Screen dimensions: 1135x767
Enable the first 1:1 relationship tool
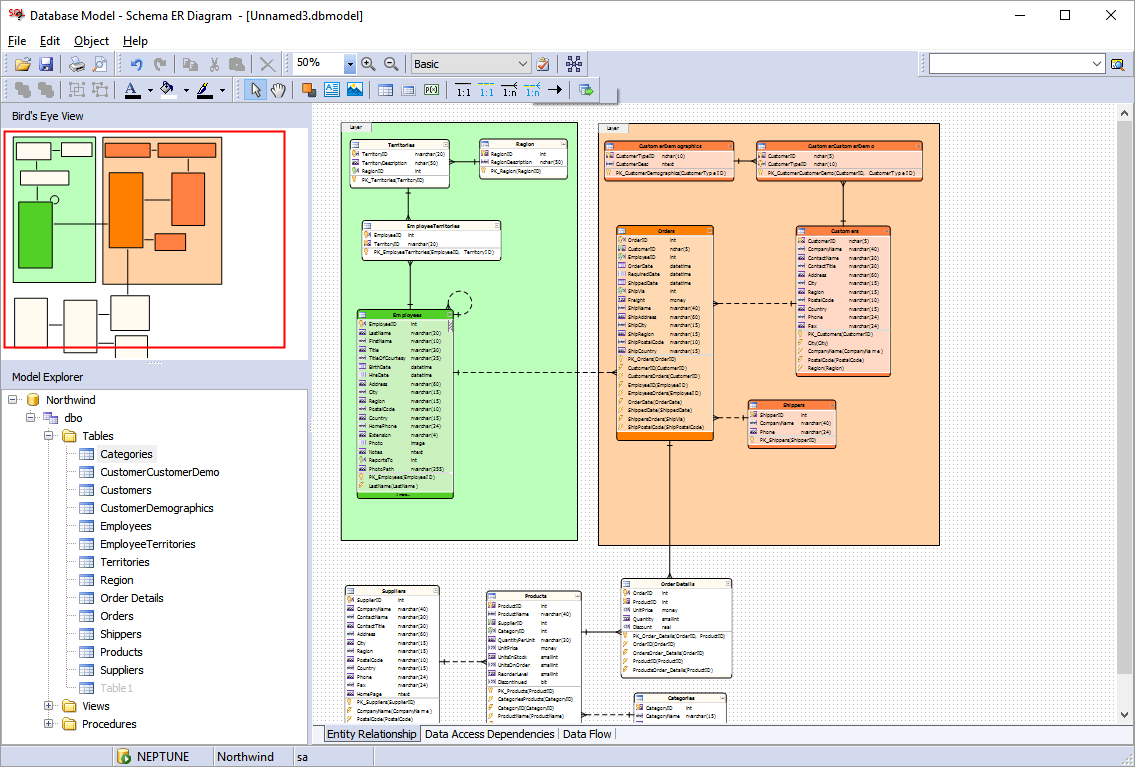(x=463, y=90)
